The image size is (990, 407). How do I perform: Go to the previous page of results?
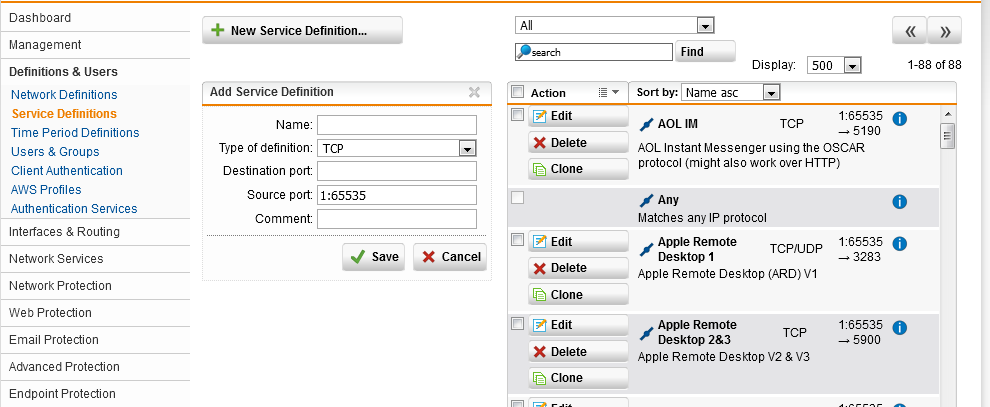pyautogui.click(x=909, y=31)
